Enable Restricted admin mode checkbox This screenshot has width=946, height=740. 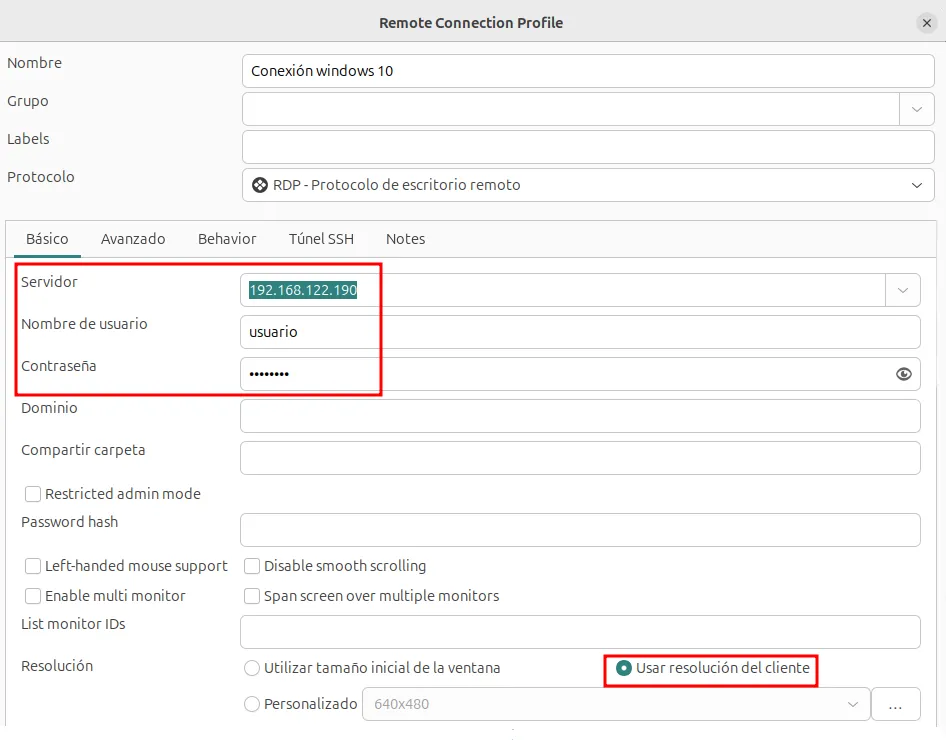click(33, 494)
